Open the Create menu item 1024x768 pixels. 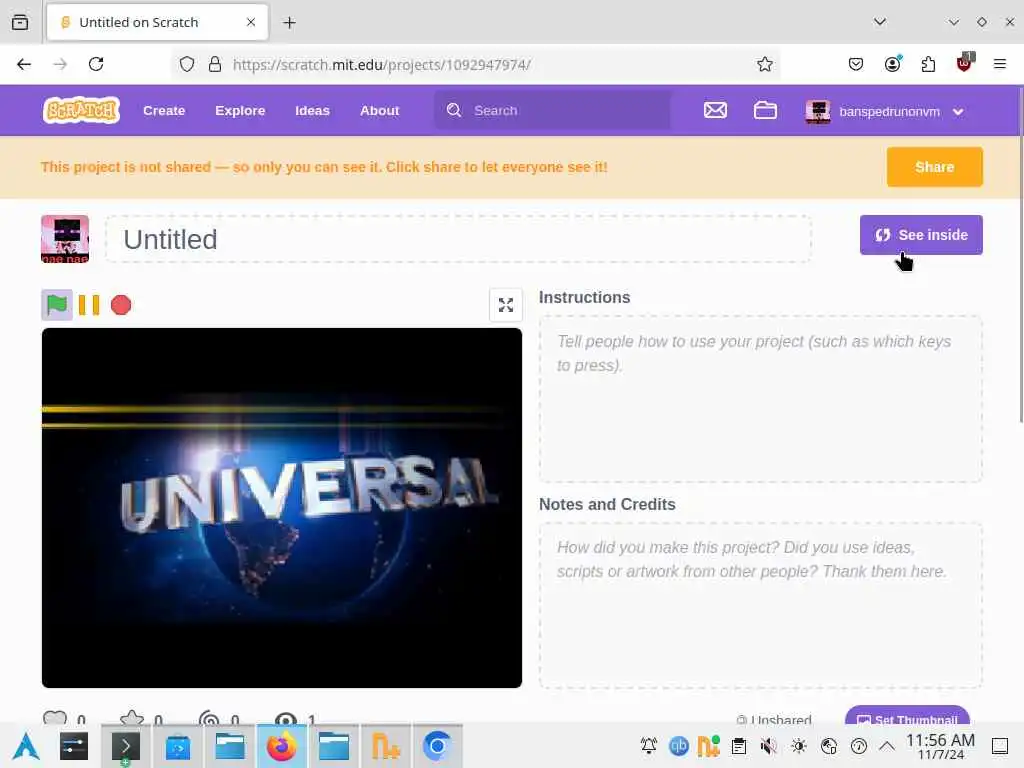[x=164, y=110]
